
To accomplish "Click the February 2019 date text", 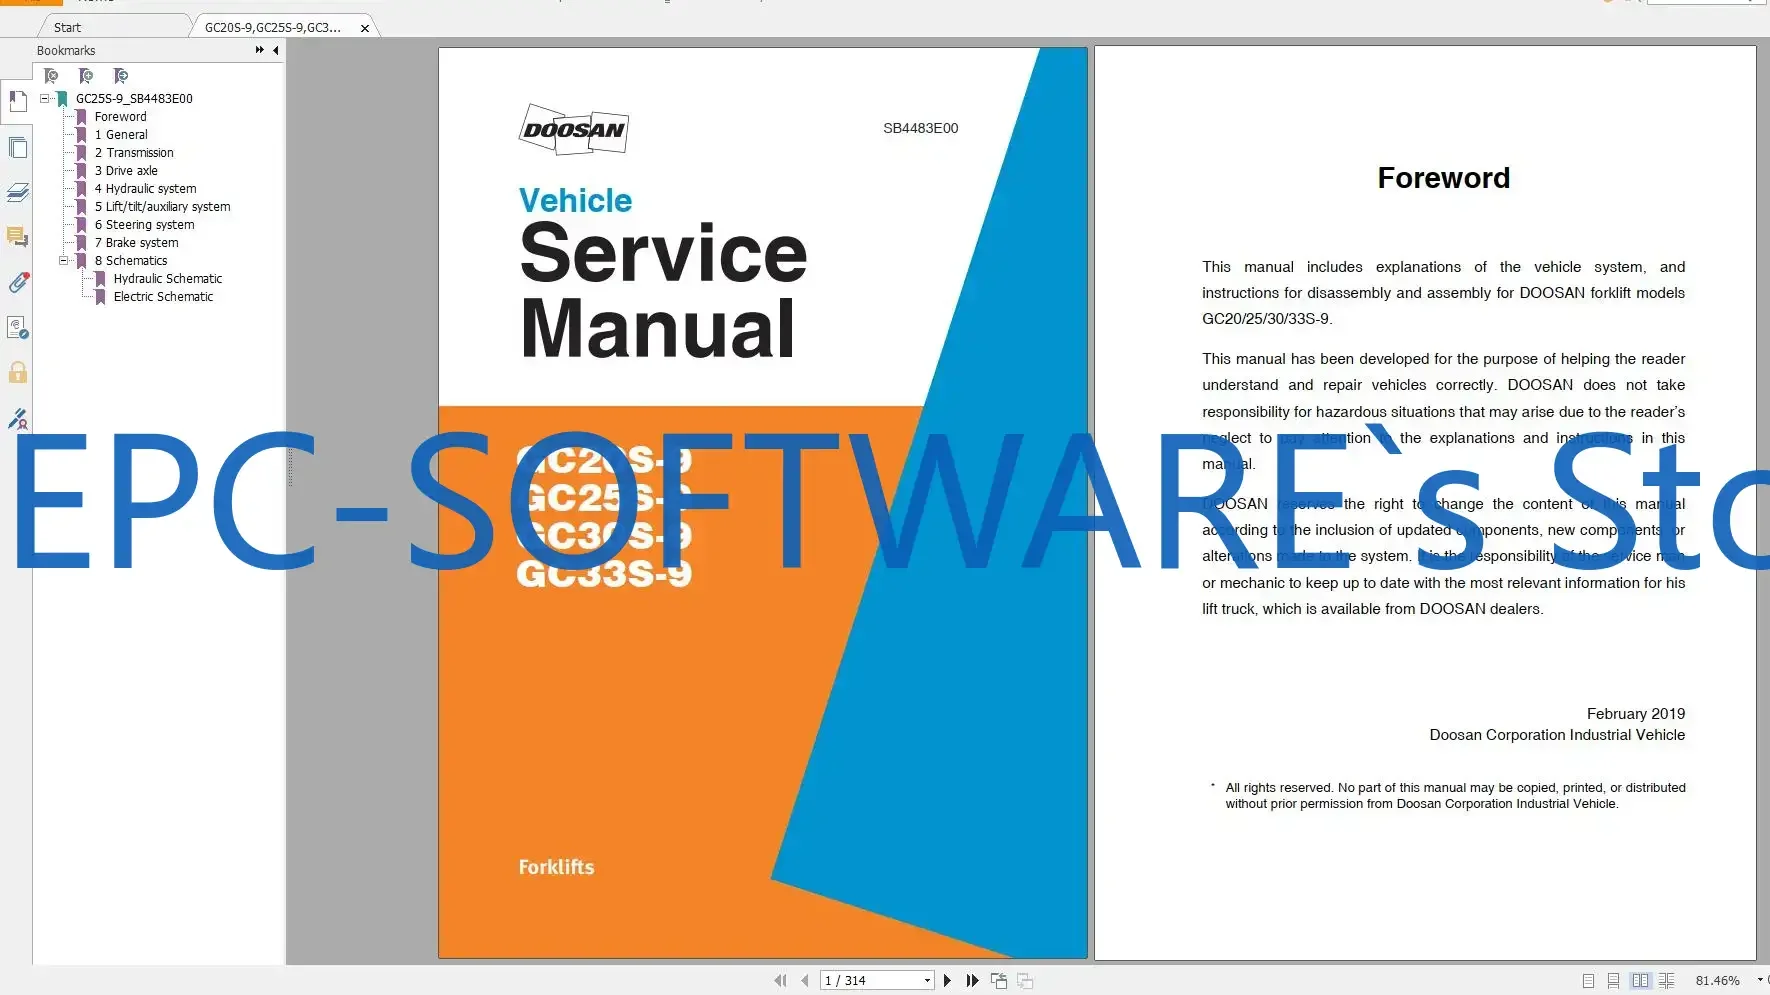I will [x=1636, y=714].
